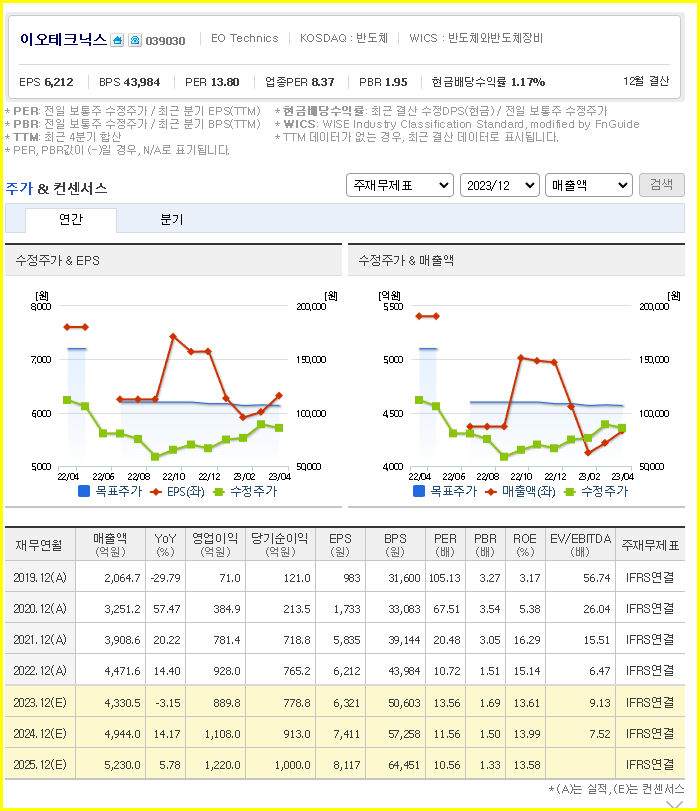The image size is (700, 811).
Task: Click the BPS 43,984 summary value
Action: point(142,82)
